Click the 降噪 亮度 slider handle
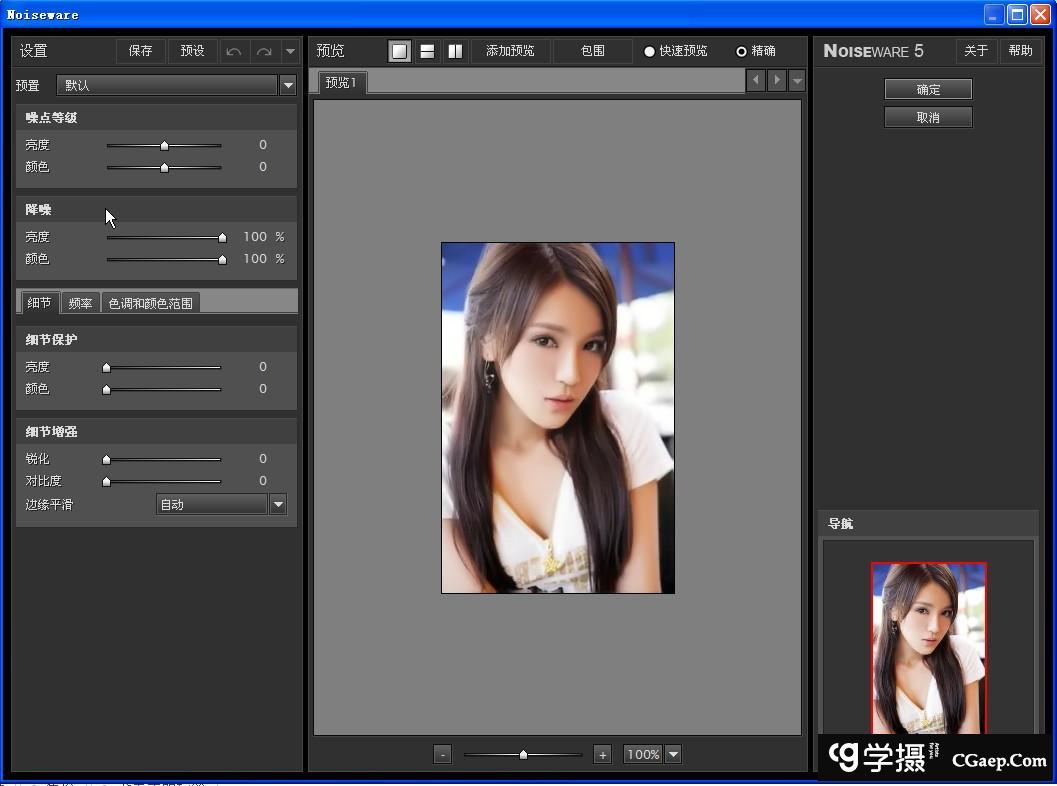This screenshot has width=1057, height=786. (x=222, y=237)
